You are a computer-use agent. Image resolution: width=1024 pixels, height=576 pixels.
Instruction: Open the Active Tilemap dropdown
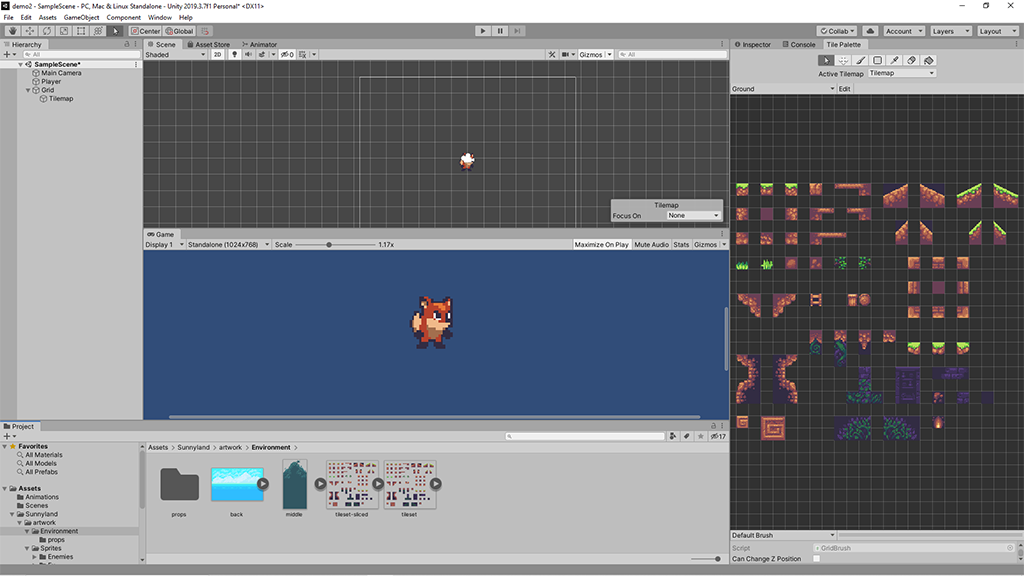[x=901, y=73]
